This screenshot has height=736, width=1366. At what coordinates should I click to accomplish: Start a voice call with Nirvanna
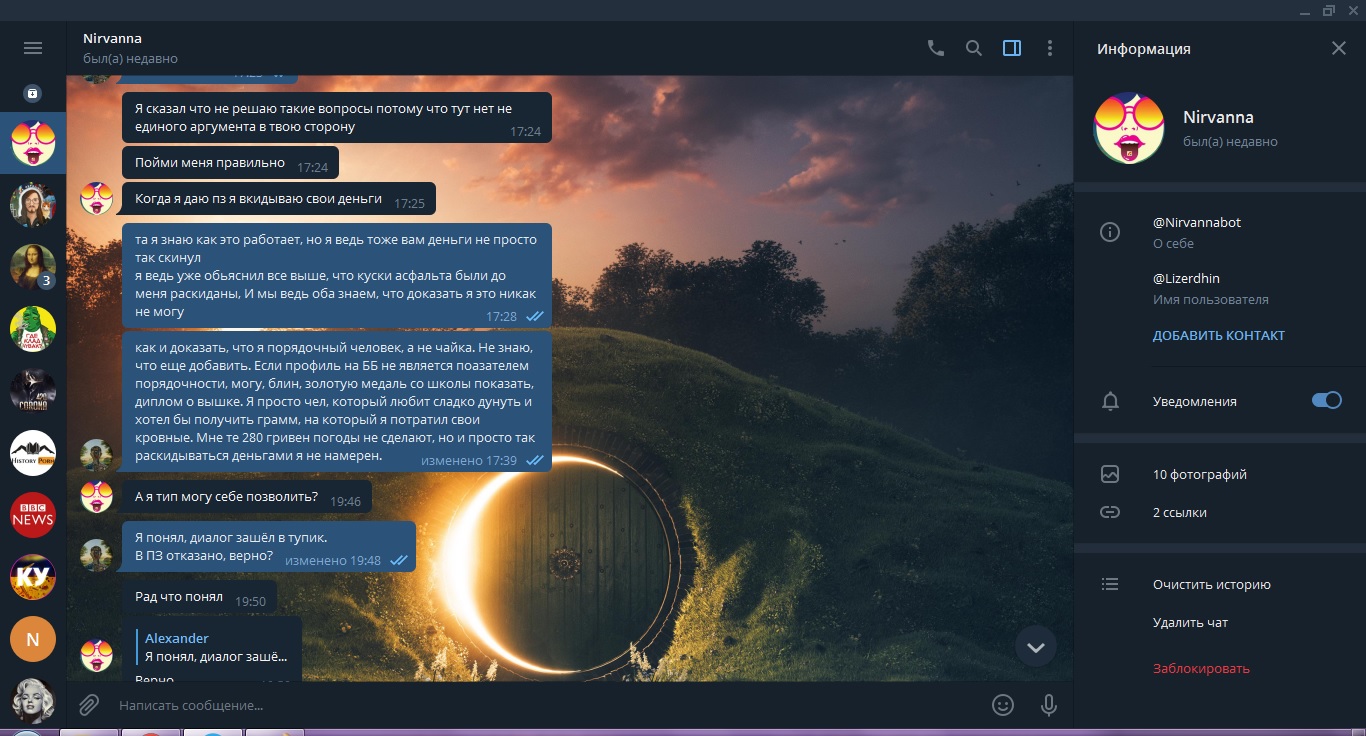tap(936, 48)
